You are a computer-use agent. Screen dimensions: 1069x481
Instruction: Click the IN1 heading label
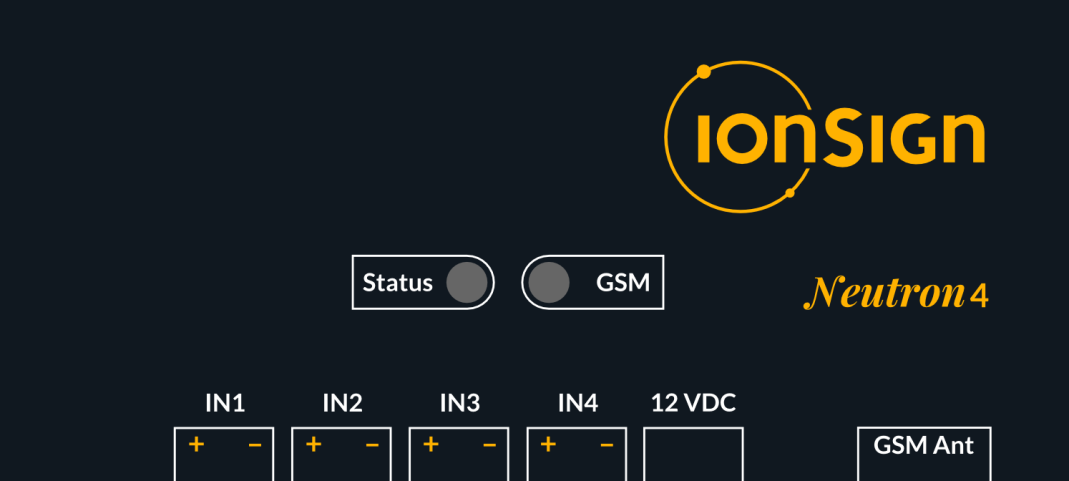225,403
